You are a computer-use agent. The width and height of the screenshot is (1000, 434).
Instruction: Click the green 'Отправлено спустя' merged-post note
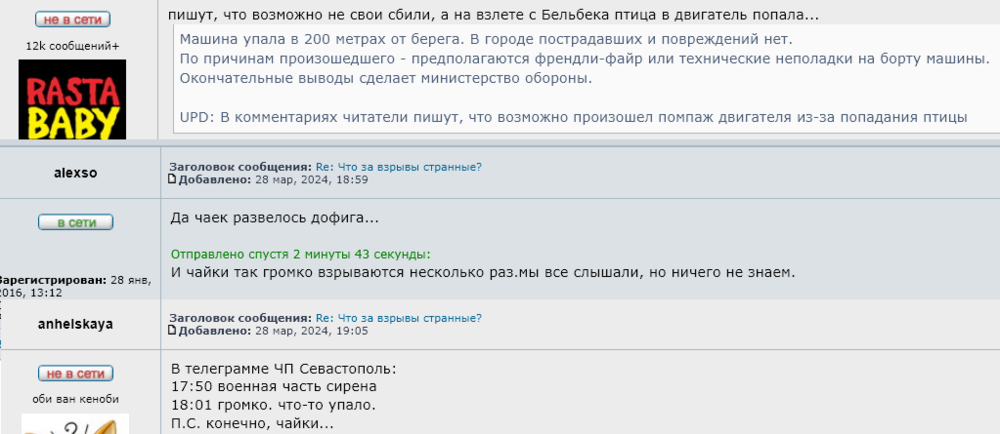tap(301, 254)
